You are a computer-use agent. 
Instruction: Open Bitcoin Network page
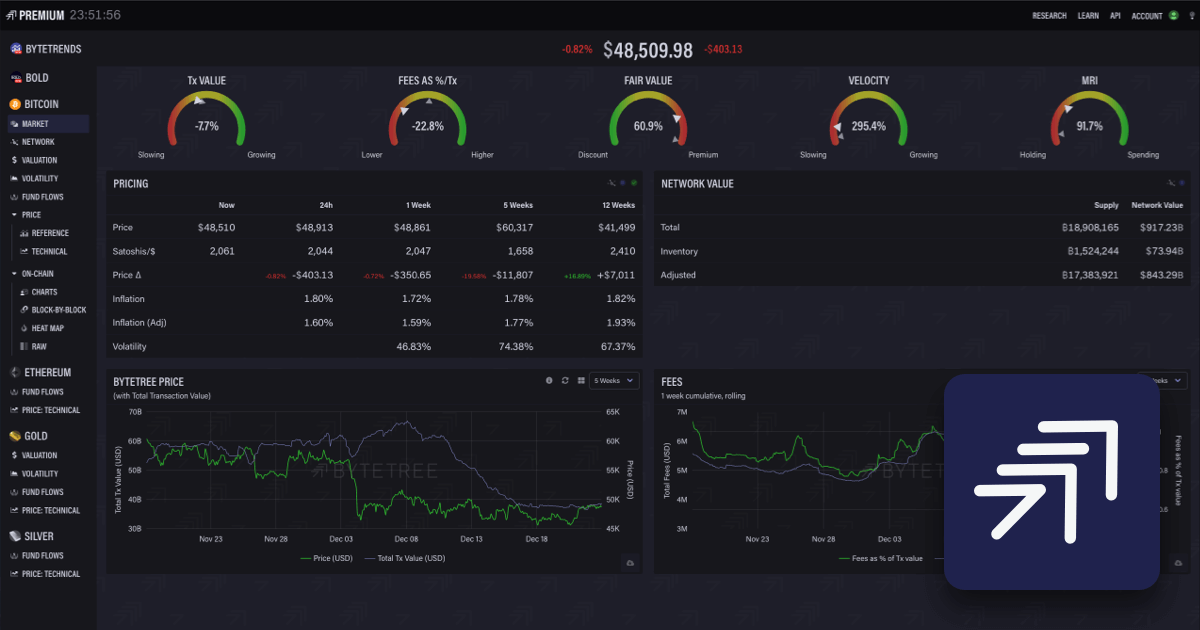(x=38, y=142)
